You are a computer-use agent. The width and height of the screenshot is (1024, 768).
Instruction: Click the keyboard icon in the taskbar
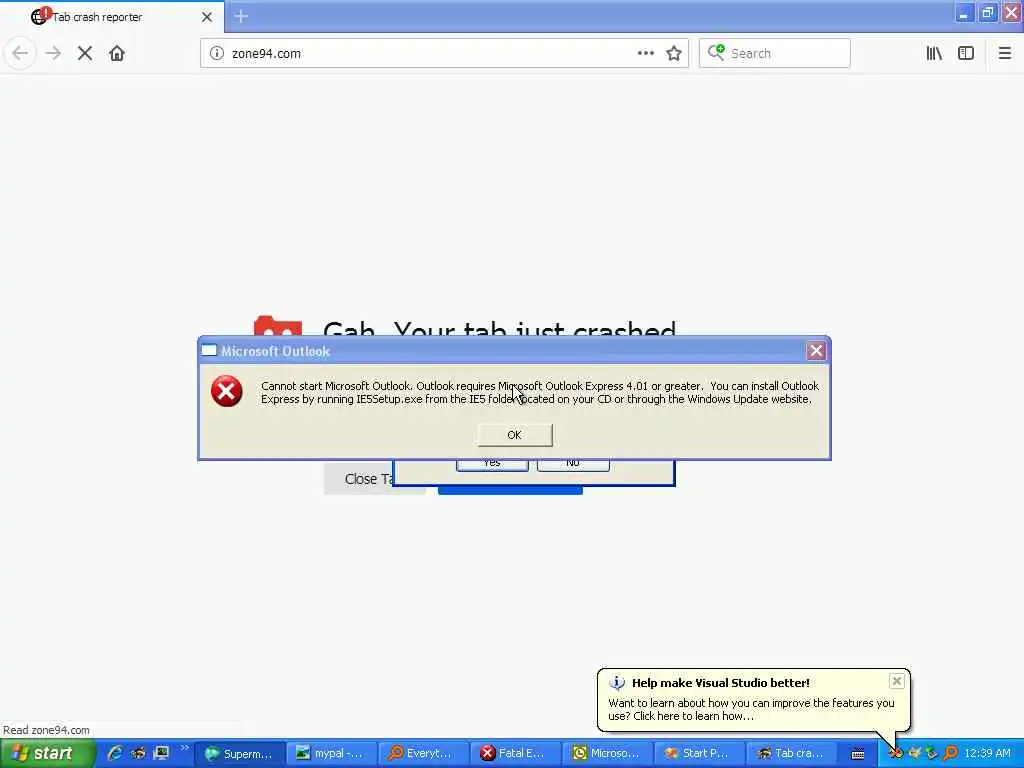858,754
